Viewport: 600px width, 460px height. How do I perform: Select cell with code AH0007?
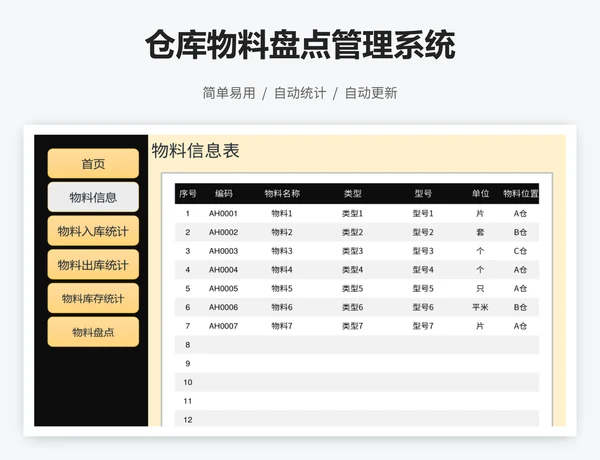[223, 326]
